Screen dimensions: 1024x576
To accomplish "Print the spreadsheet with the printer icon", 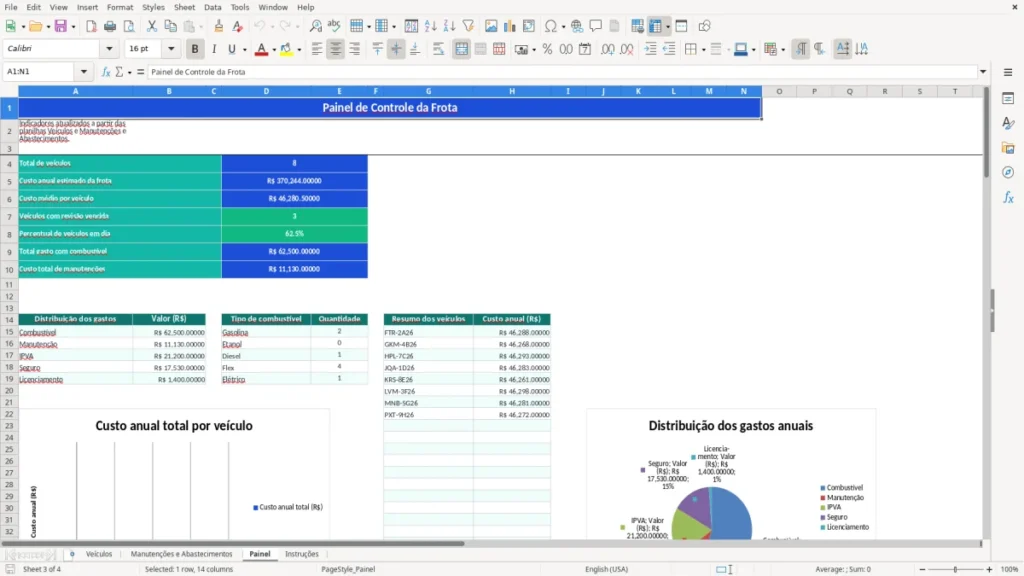I will [110, 26].
